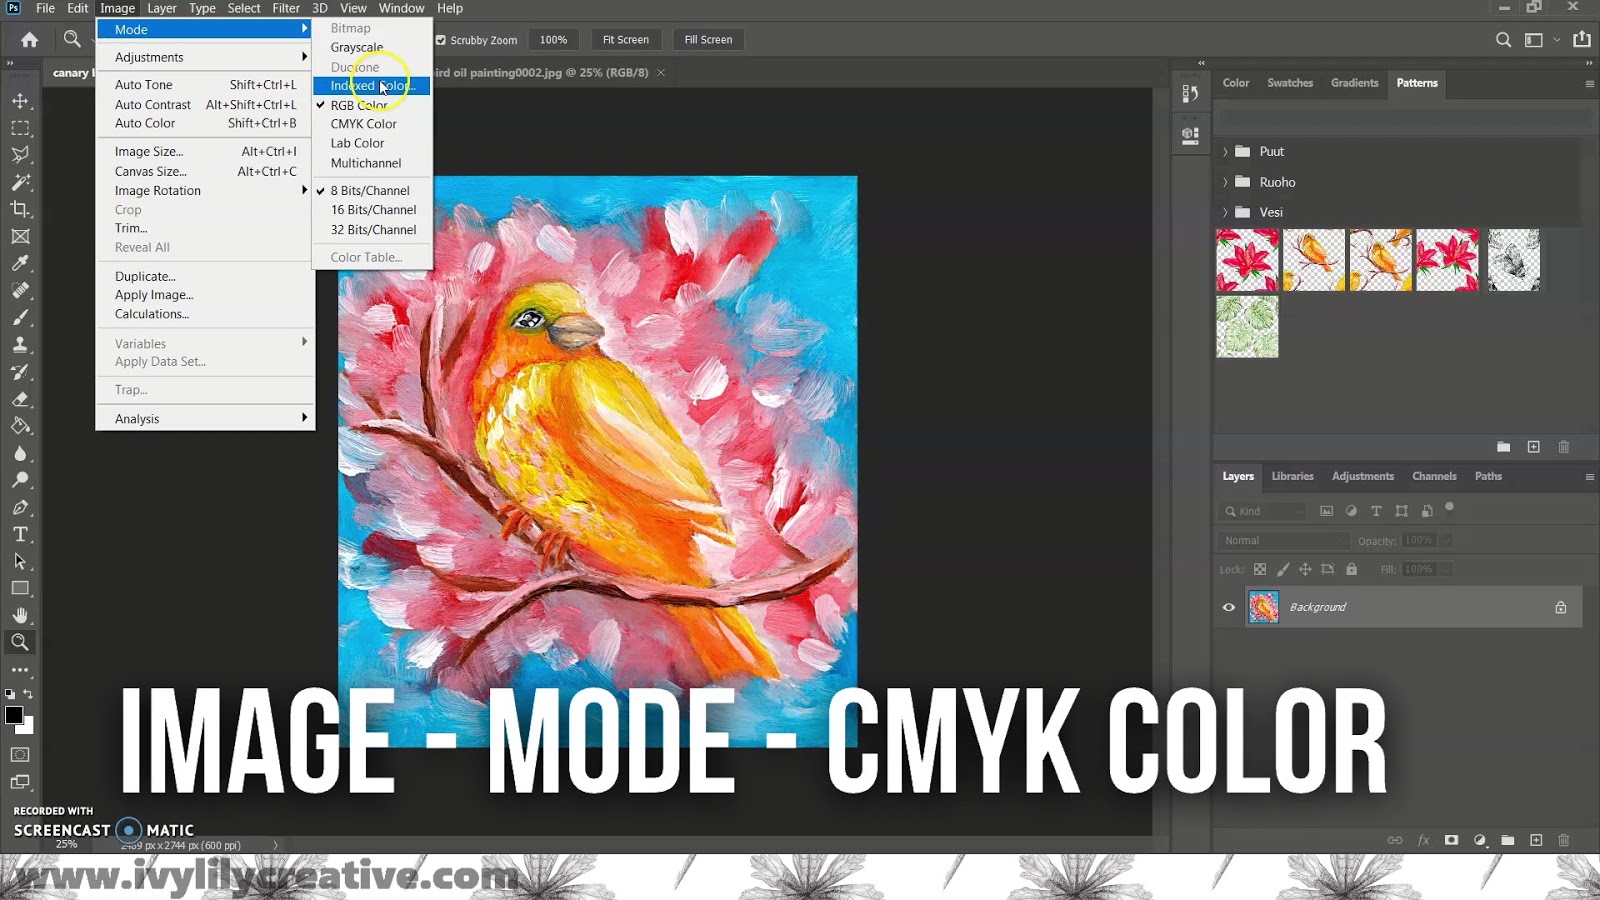
Task: Select the Frame tool
Action: (20, 236)
